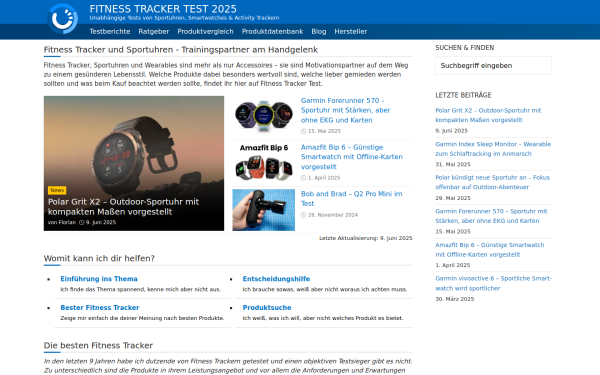The width and height of the screenshot is (600, 375).
Task: Click the sidebar heading SUCHEN & FINDEN
Action: coord(465,47)
